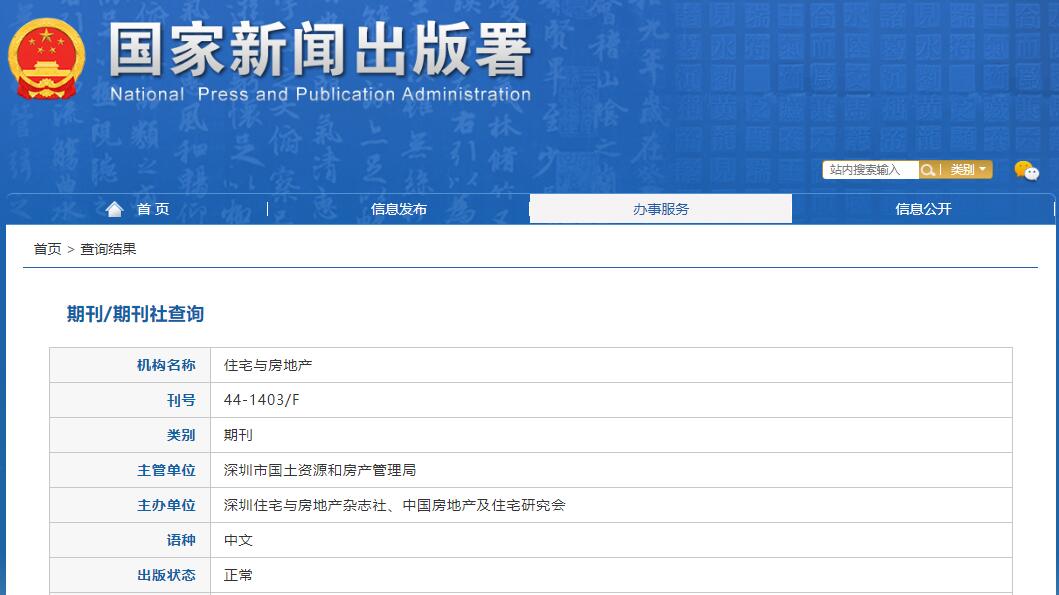Click the search magnifier icon
The image size is (1059, 595).
(x=928, y=170)
